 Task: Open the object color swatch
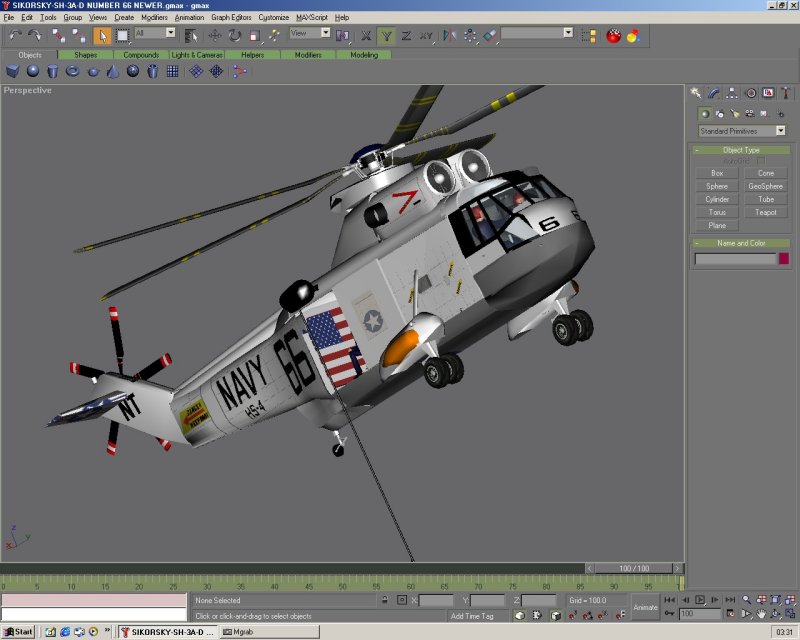click(783, 259)
